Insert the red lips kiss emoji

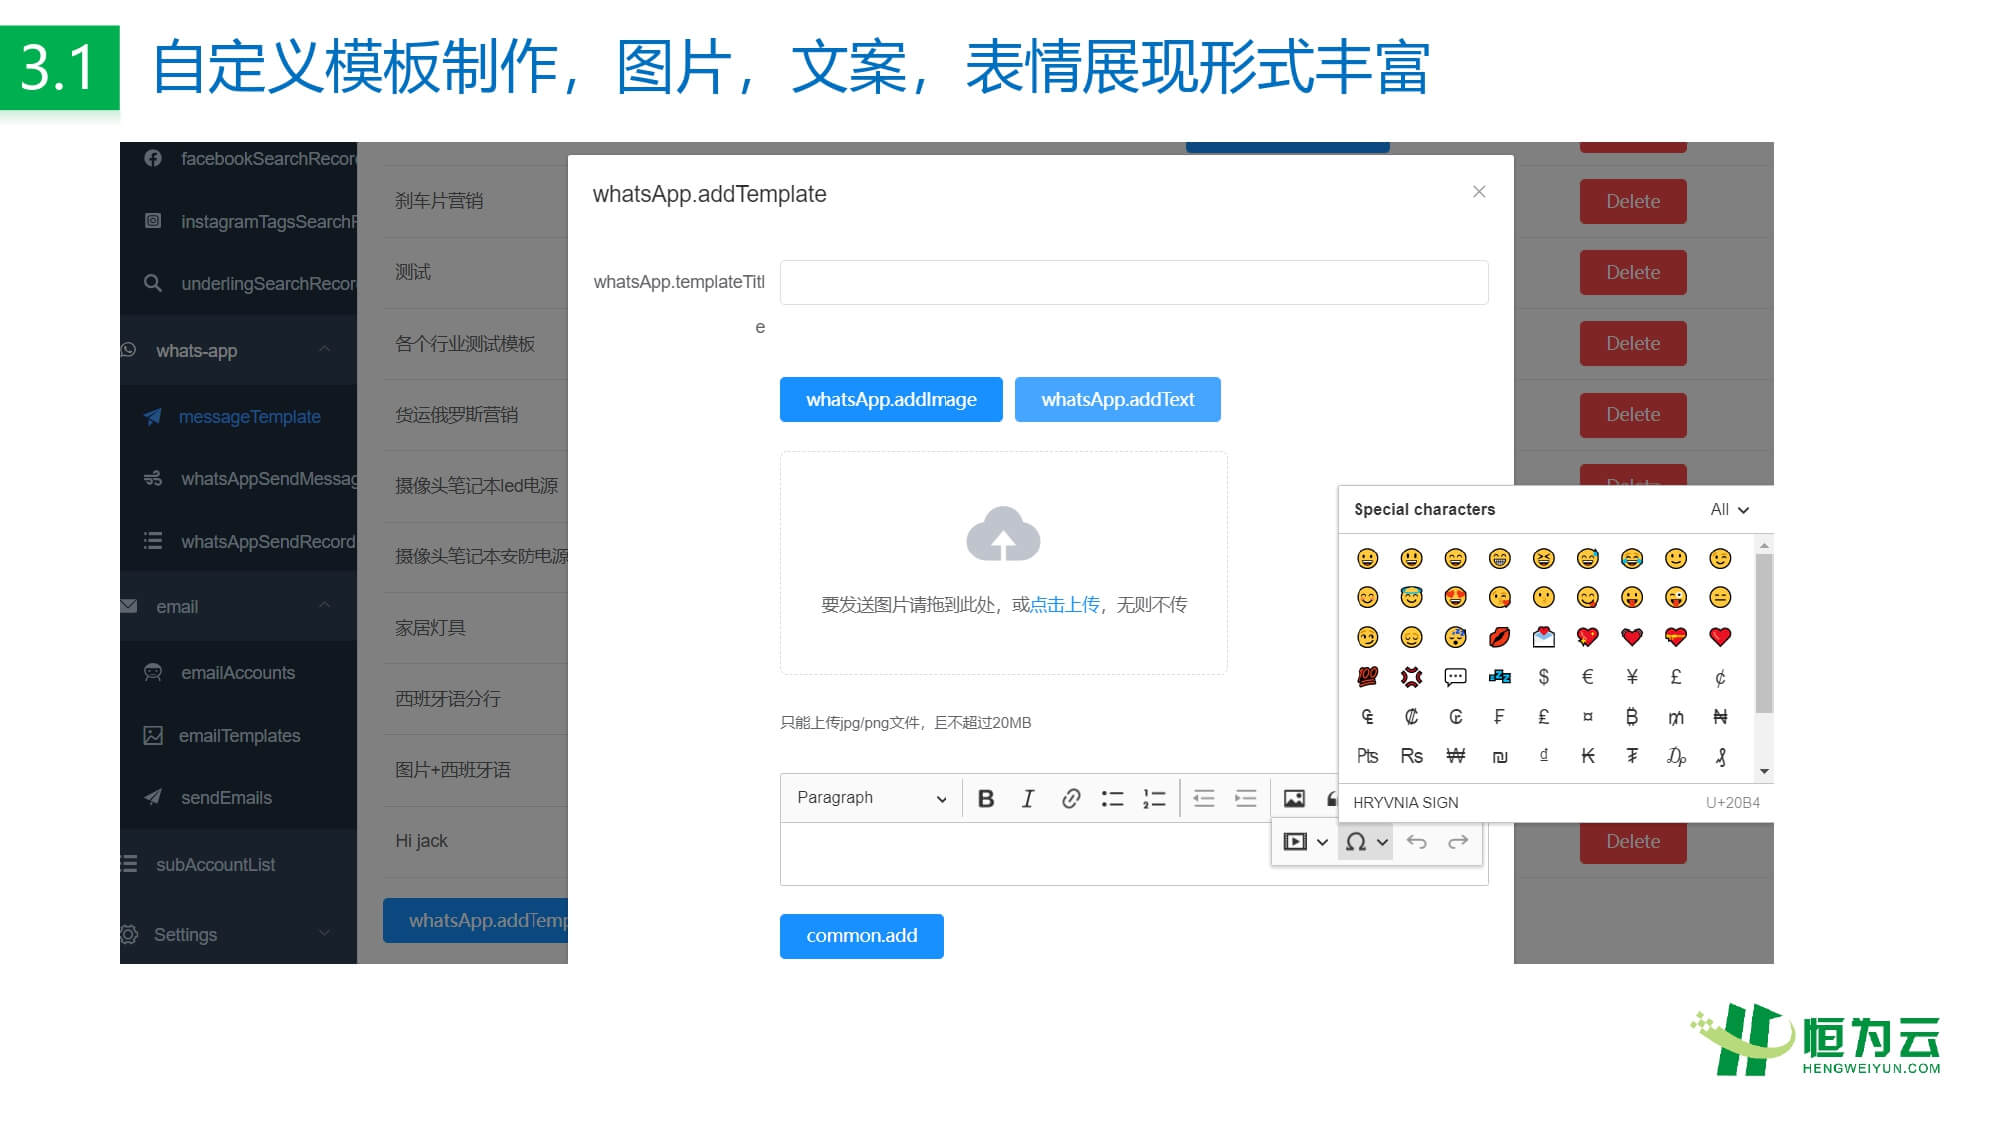click(1499, 637)
